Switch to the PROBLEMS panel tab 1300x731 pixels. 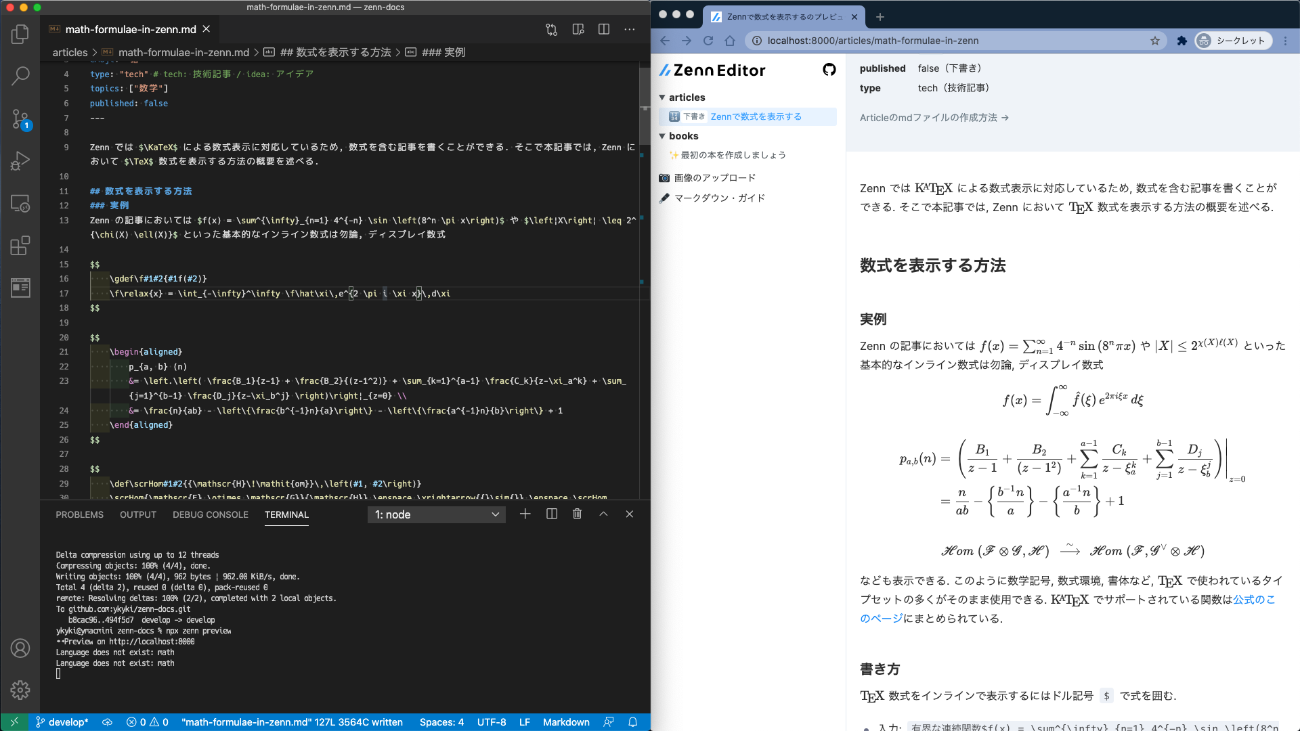79,515
